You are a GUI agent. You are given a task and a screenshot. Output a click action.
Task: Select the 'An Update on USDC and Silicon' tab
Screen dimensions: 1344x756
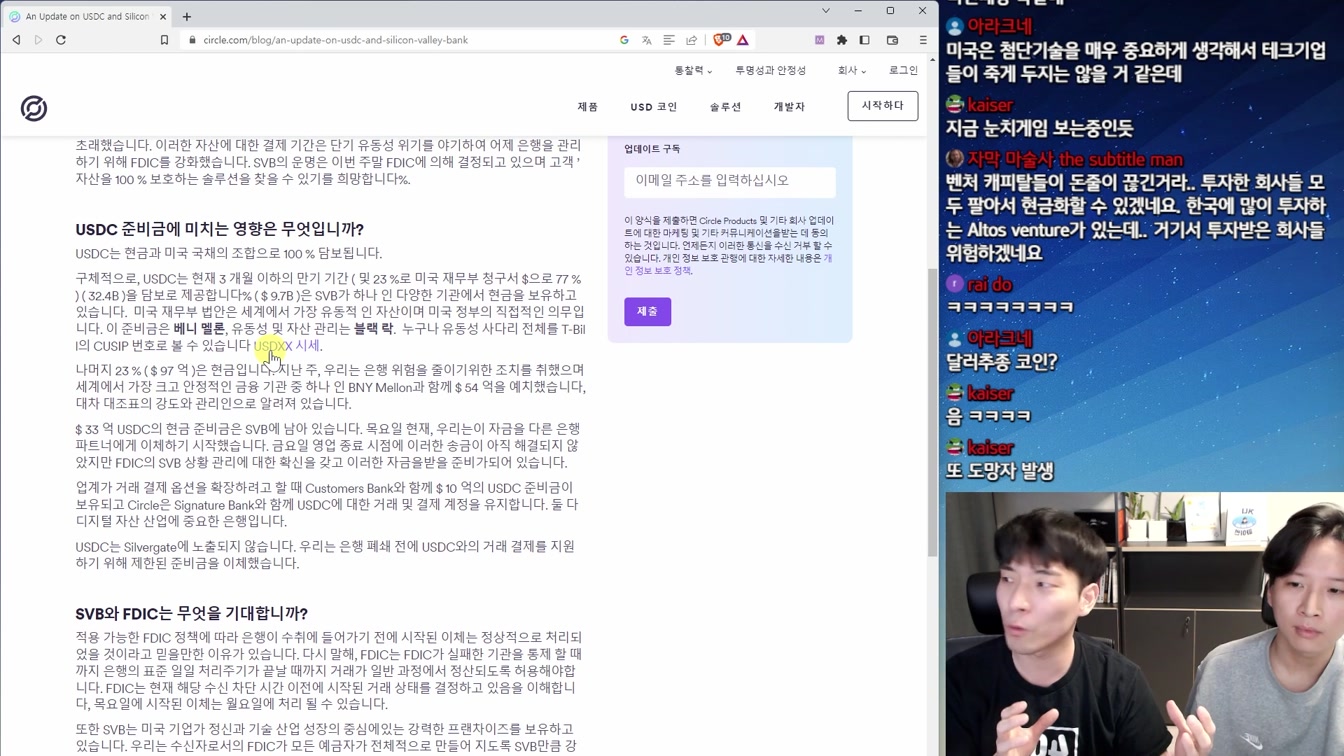click(87, 16)
